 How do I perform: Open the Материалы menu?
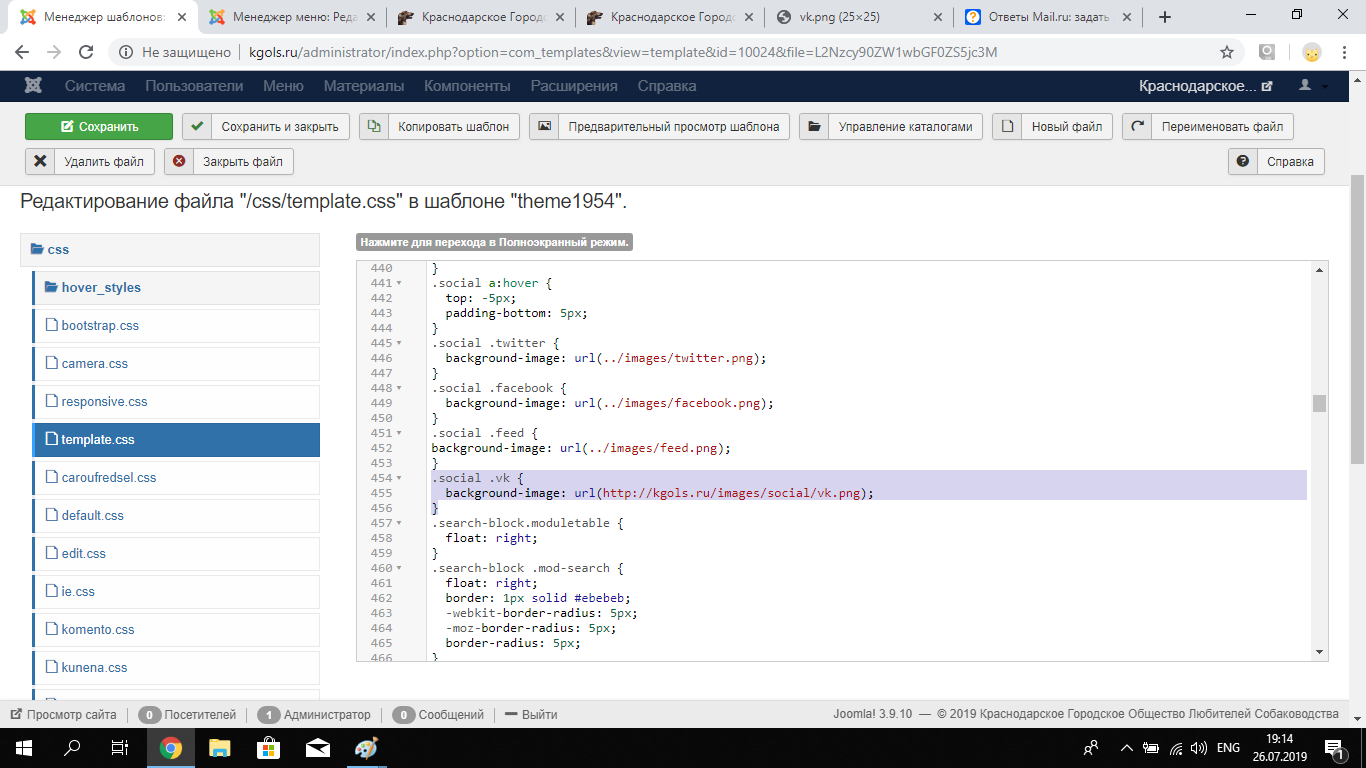click(x=364, y=86)
